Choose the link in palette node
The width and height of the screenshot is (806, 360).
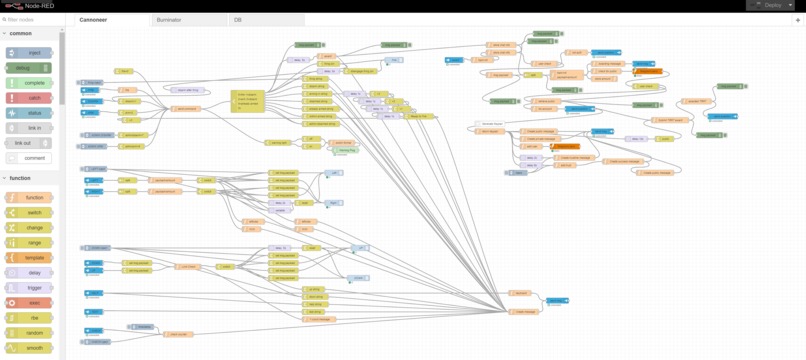pyautogui.click(x=29, y=128)
